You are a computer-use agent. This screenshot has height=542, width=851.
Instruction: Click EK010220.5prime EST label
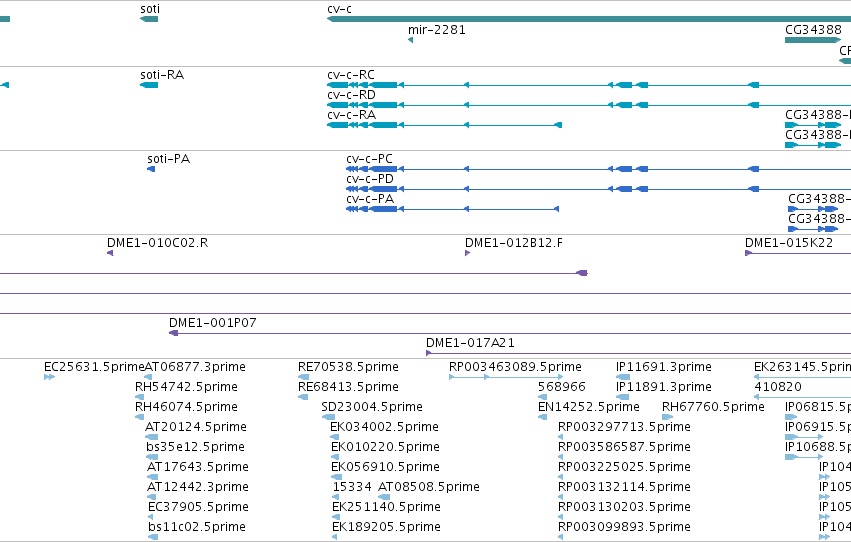[x=385, y=447]
